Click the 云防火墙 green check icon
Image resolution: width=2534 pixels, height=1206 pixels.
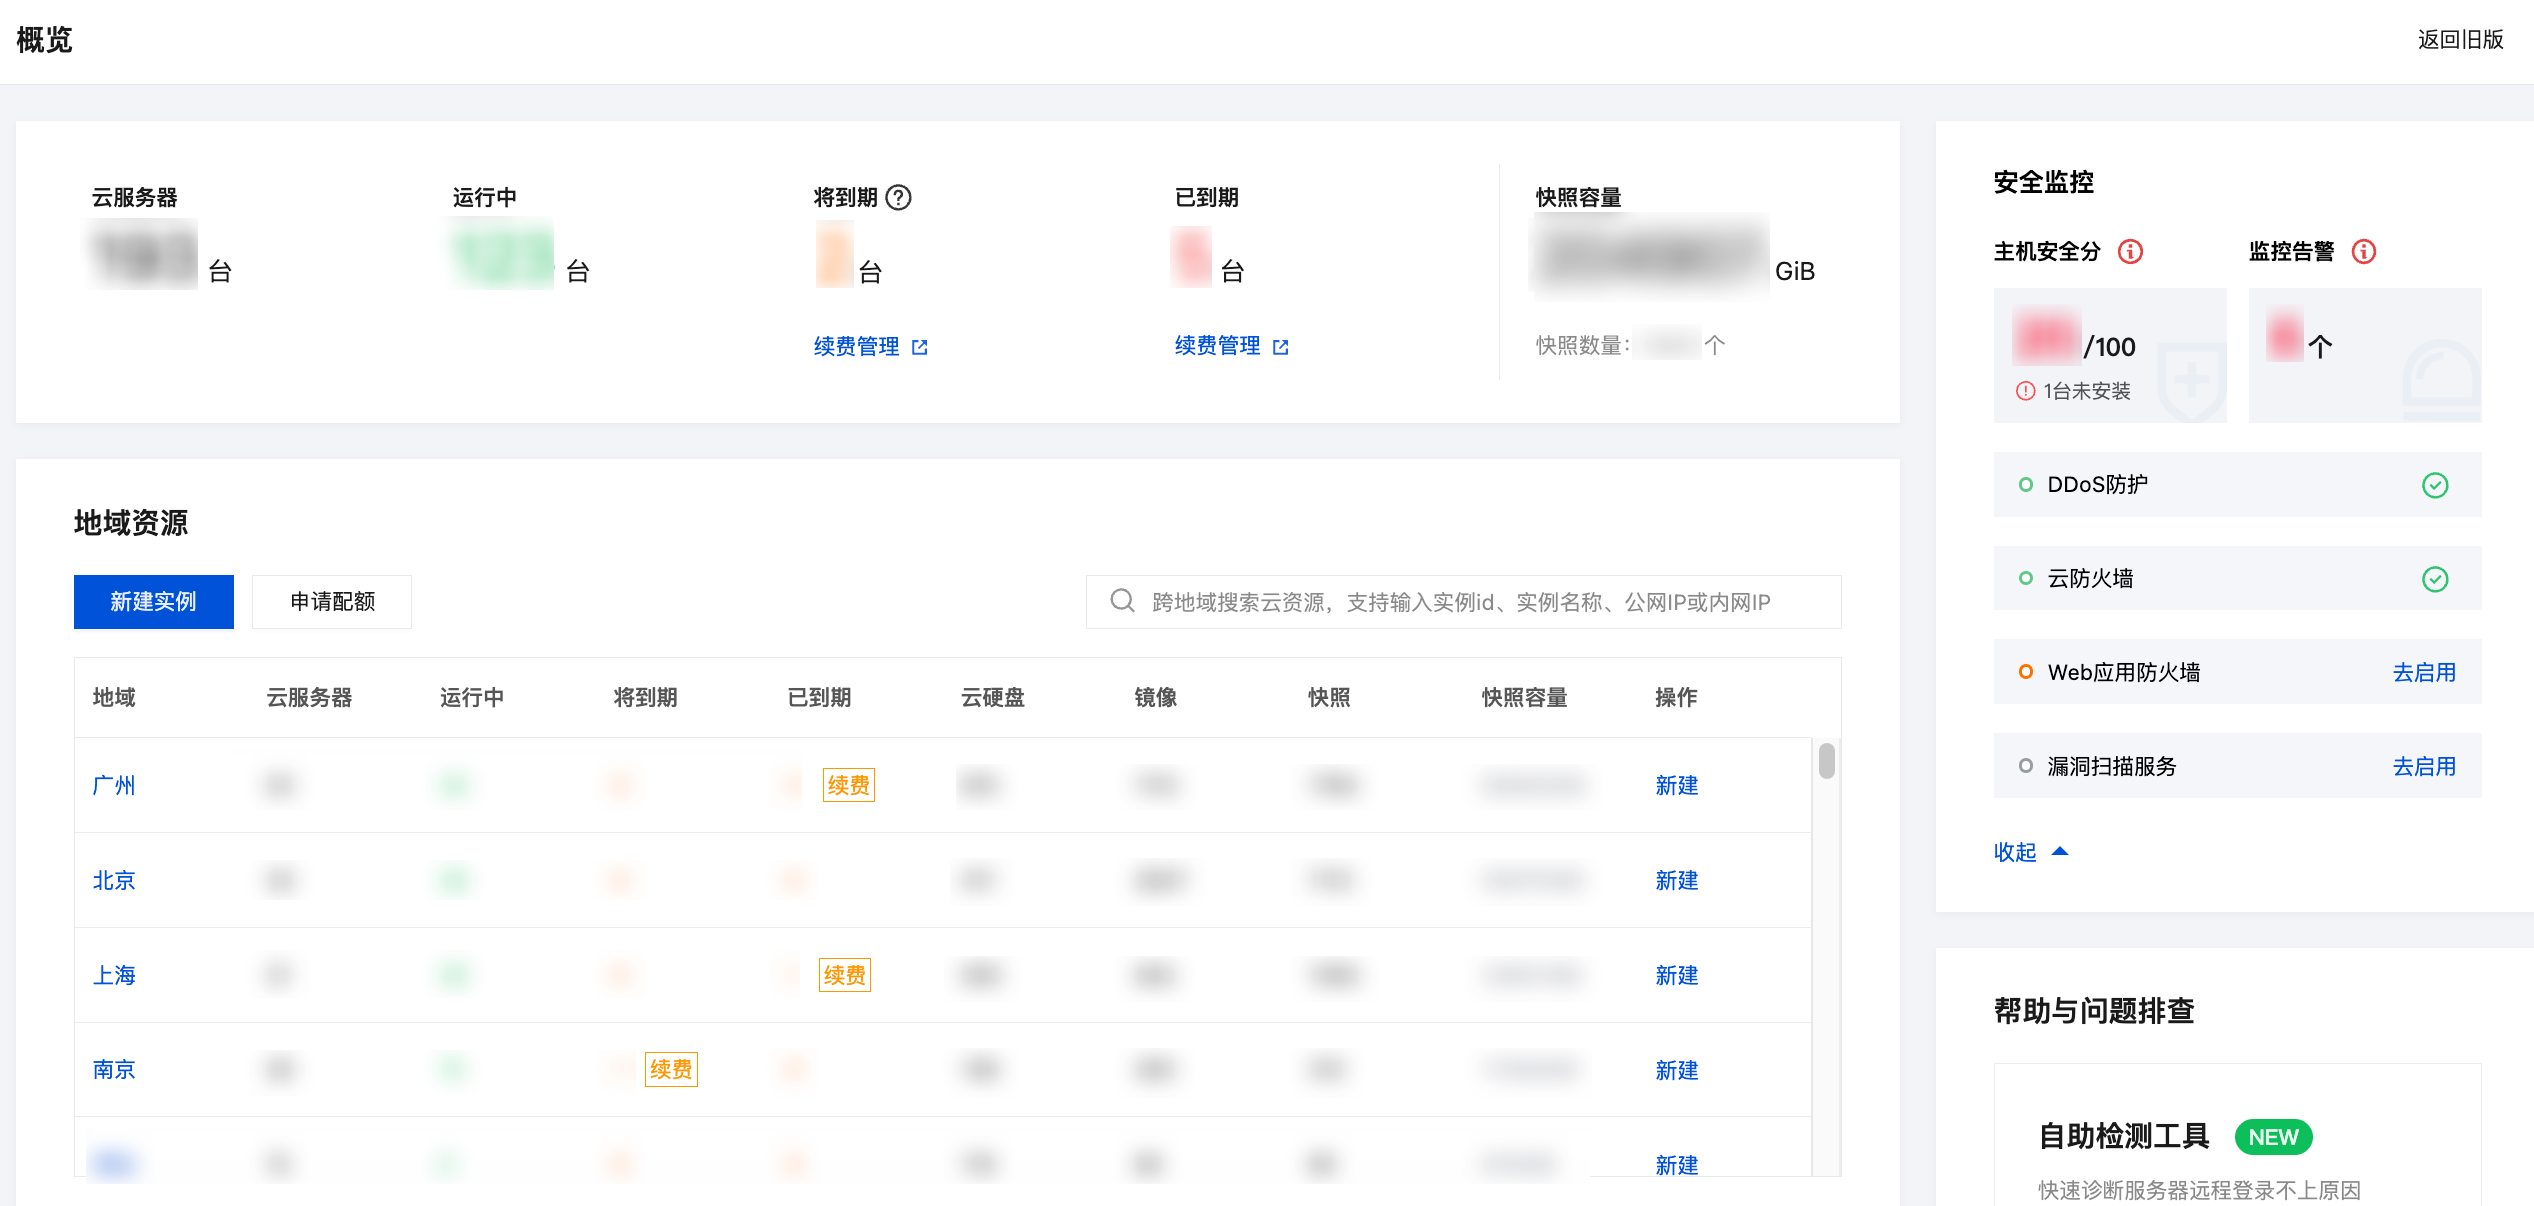[x=2435, y=579]
